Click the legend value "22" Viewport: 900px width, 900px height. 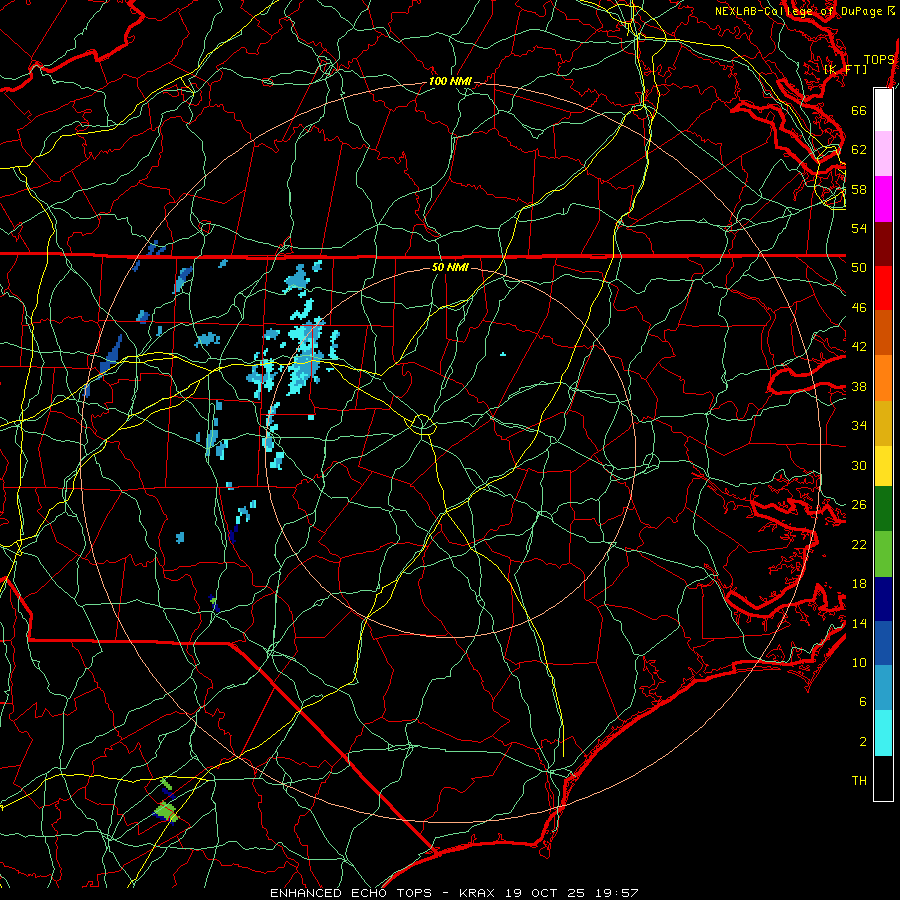click(859, 545)
